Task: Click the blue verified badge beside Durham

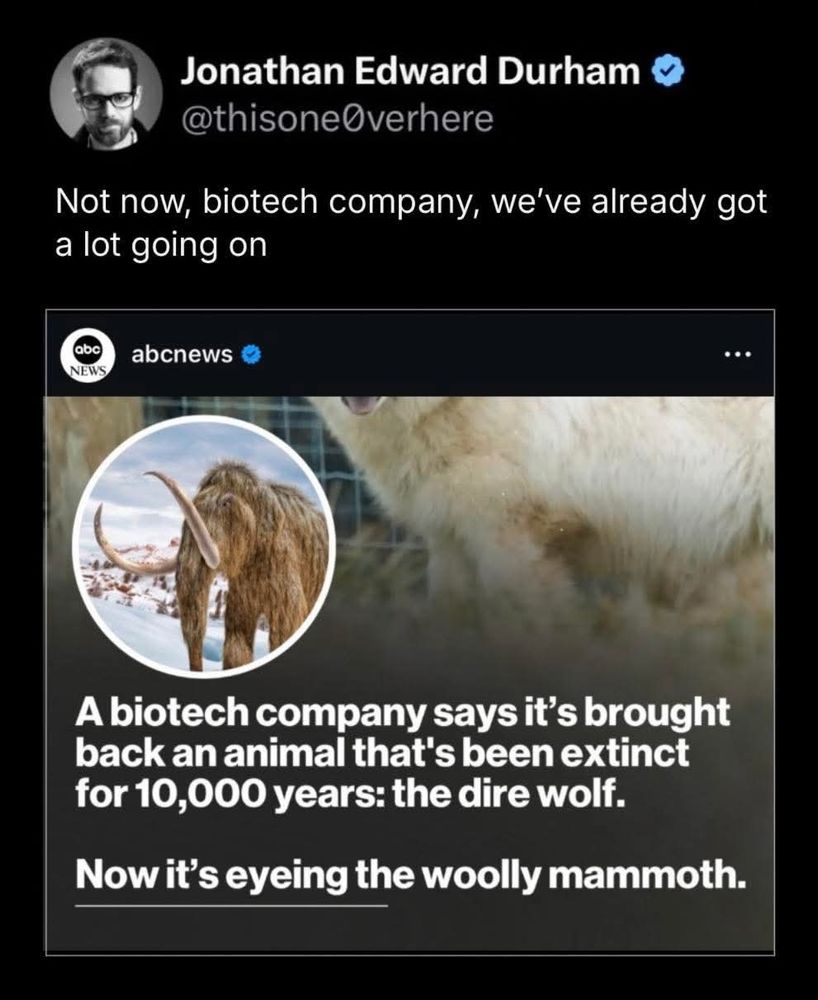Action: click(x=668, y=71)
